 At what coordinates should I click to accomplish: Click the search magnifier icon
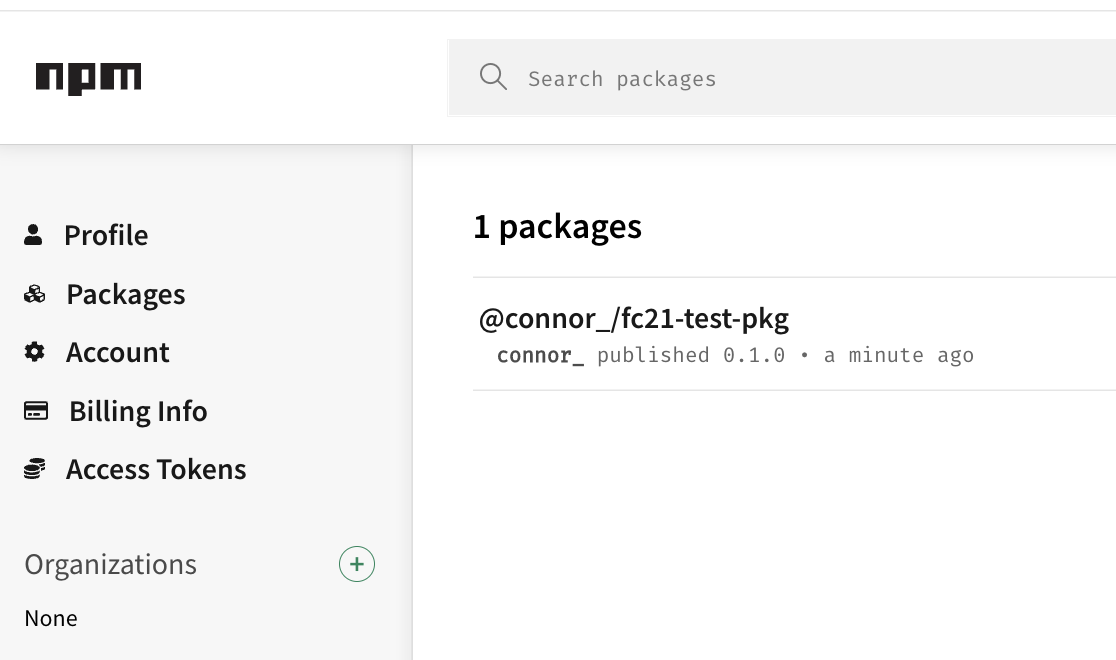click(x=493, y=77)
